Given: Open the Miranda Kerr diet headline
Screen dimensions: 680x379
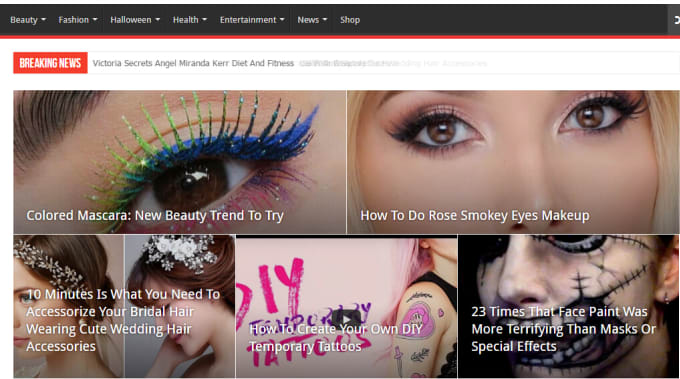Looking at the screenshot, I should tap(193, 63).
